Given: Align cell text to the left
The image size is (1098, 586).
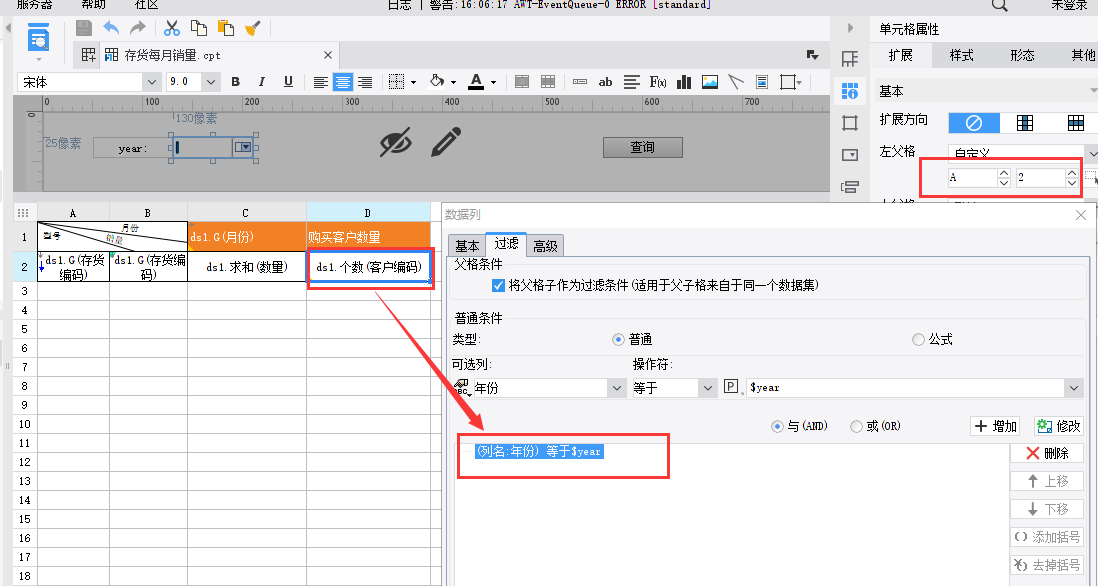Looking at the screenshot, I should 321,82.
